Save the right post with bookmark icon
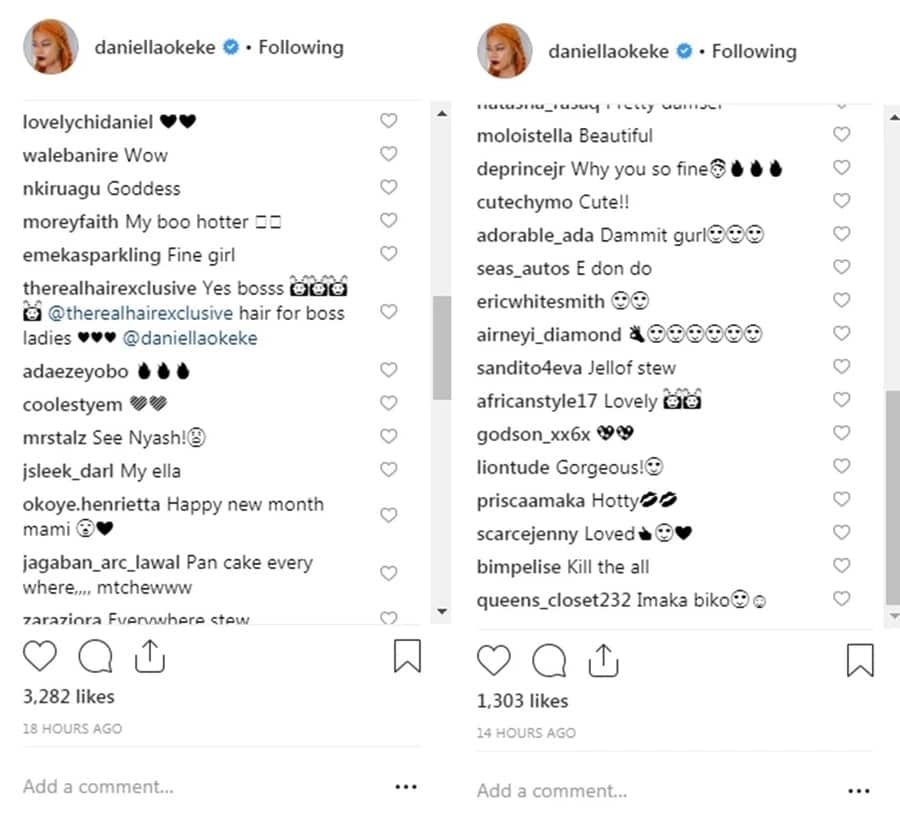The height and width of the screenshot is (820, 900). pos(860,660)
